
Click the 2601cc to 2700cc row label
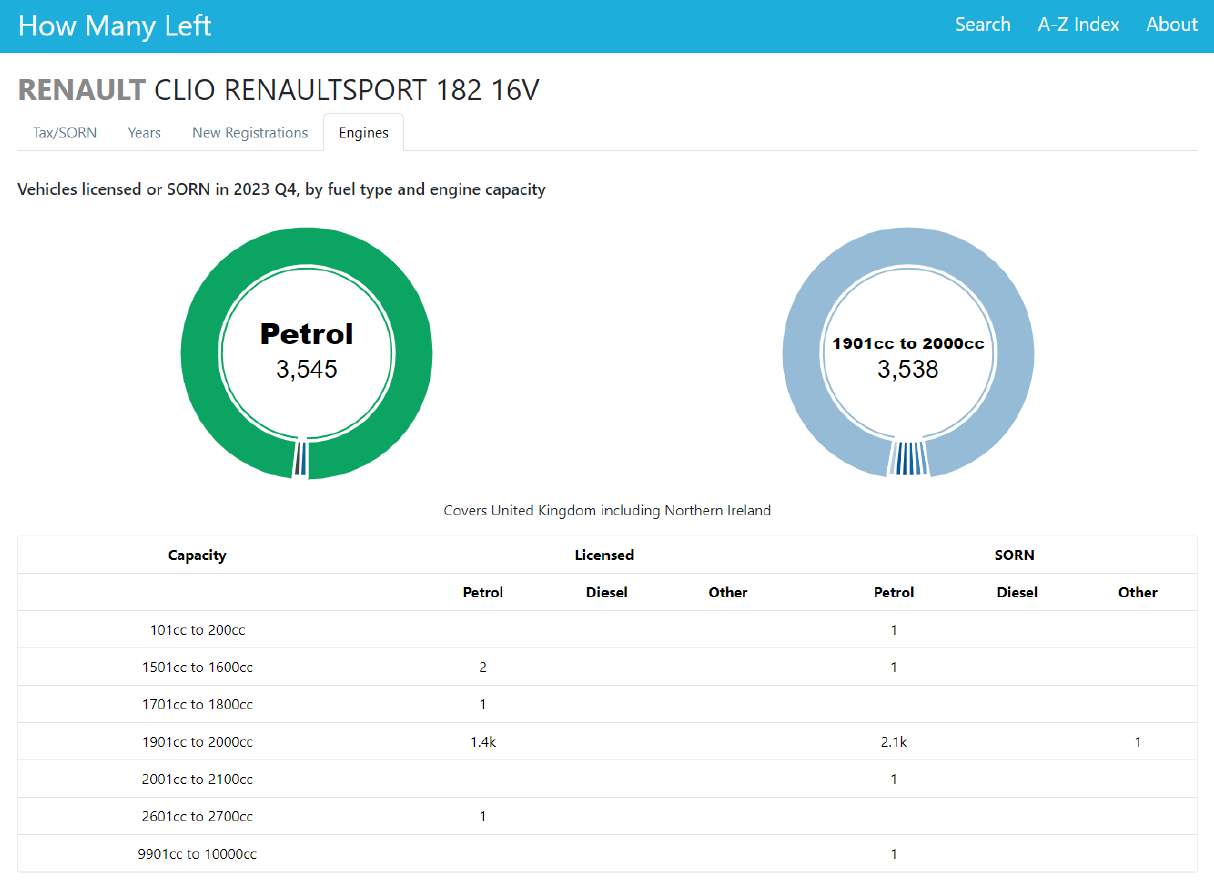pos(197,816)
